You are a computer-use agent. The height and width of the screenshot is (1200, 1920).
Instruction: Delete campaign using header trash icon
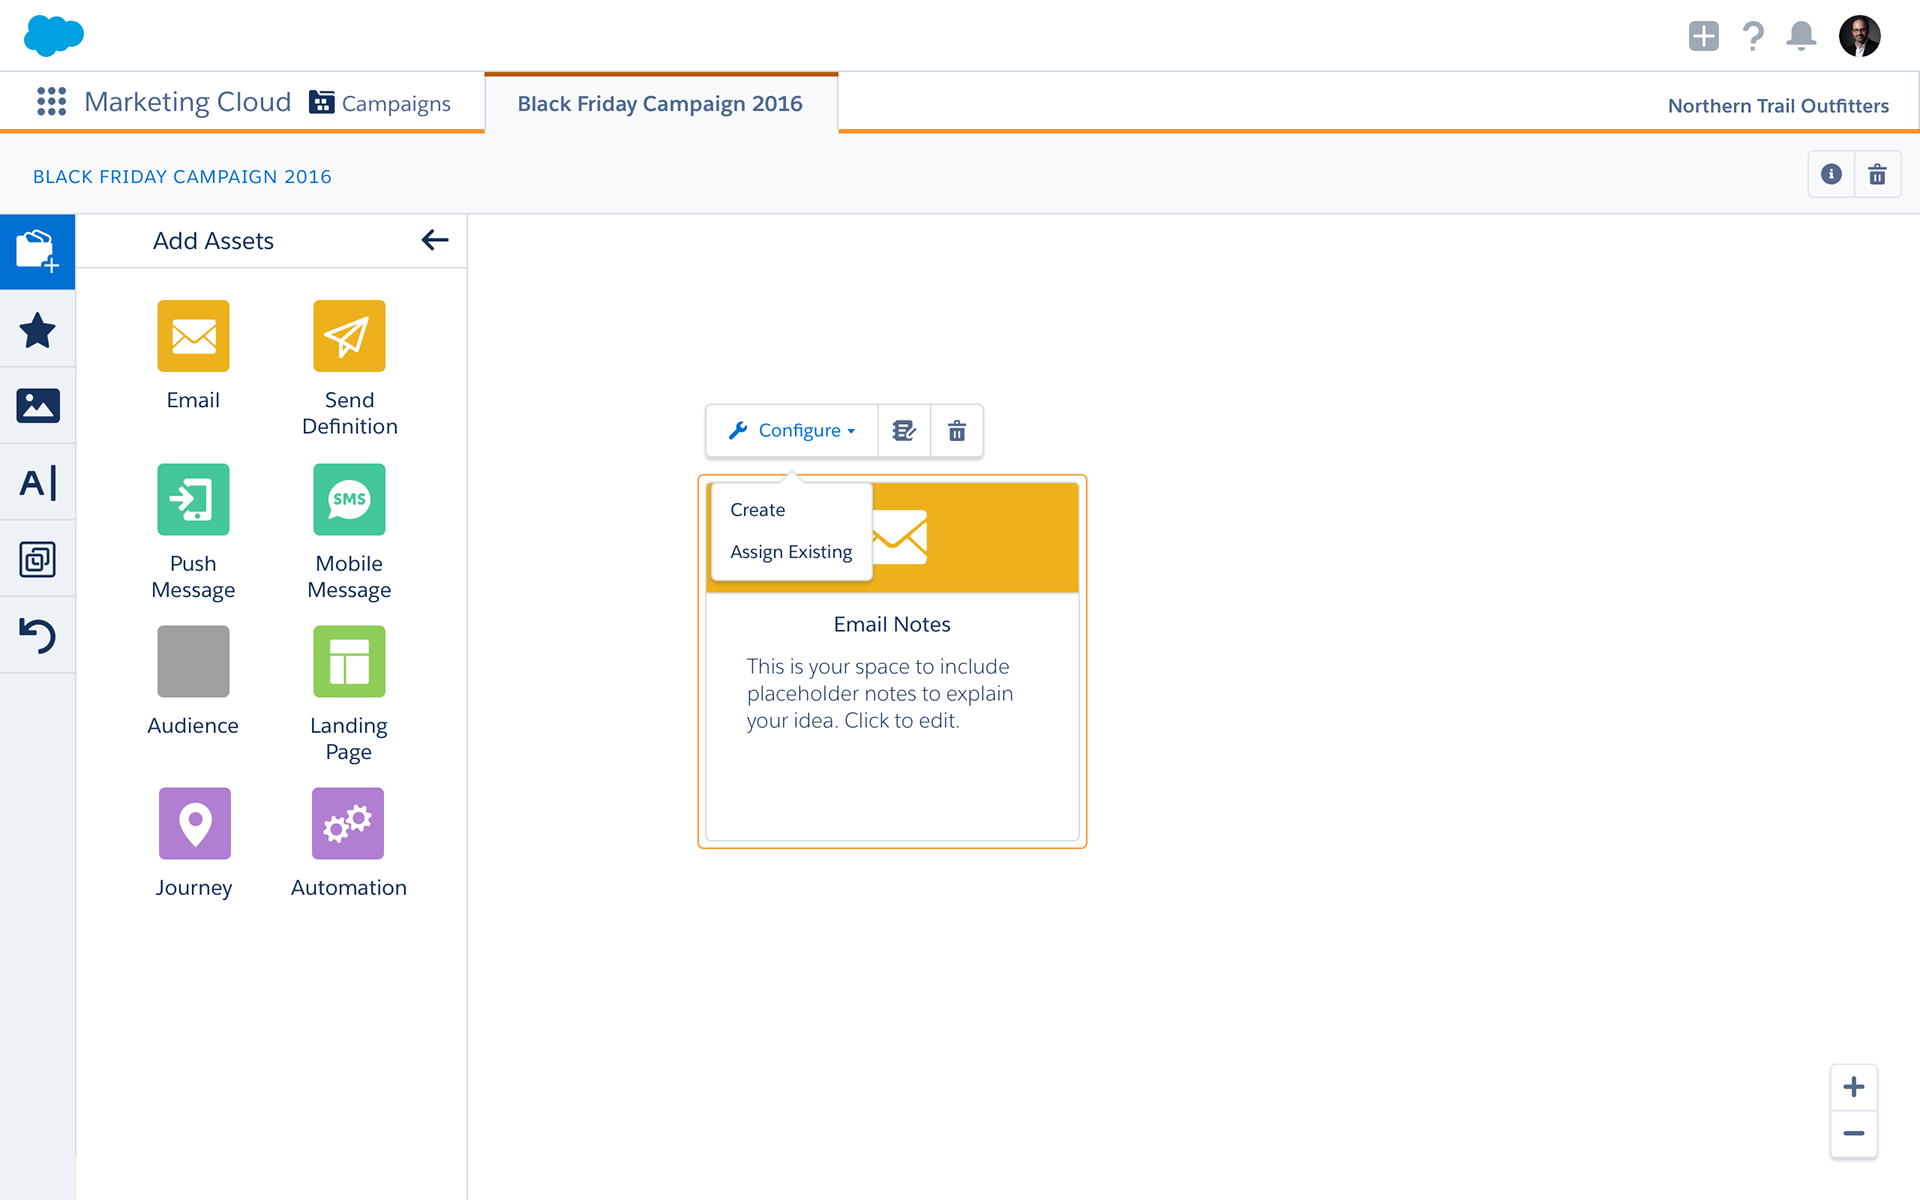pos(1877,174)
